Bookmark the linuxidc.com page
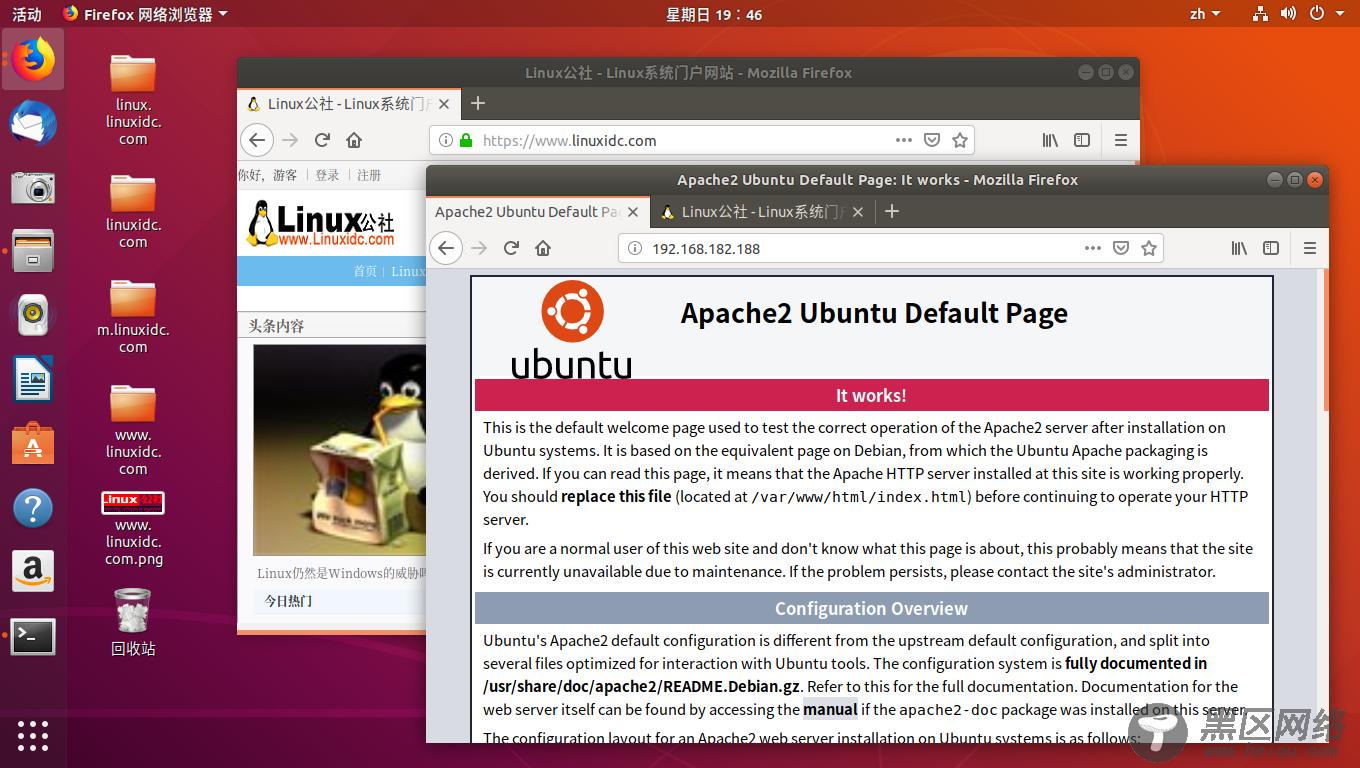The image size is (1360, 768). pyautogui.click(x=960, y=140)
